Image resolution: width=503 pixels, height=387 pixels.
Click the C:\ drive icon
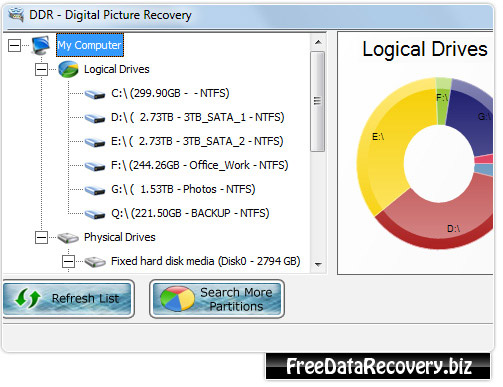tap(95, 94)
